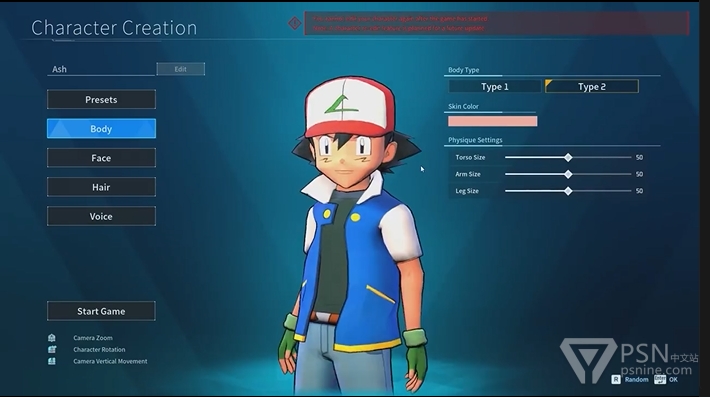The width and height of the screenshot is (710, 397).
Task: Switch to the Face category
Action: pyautogui.click(x=101, y=158)
